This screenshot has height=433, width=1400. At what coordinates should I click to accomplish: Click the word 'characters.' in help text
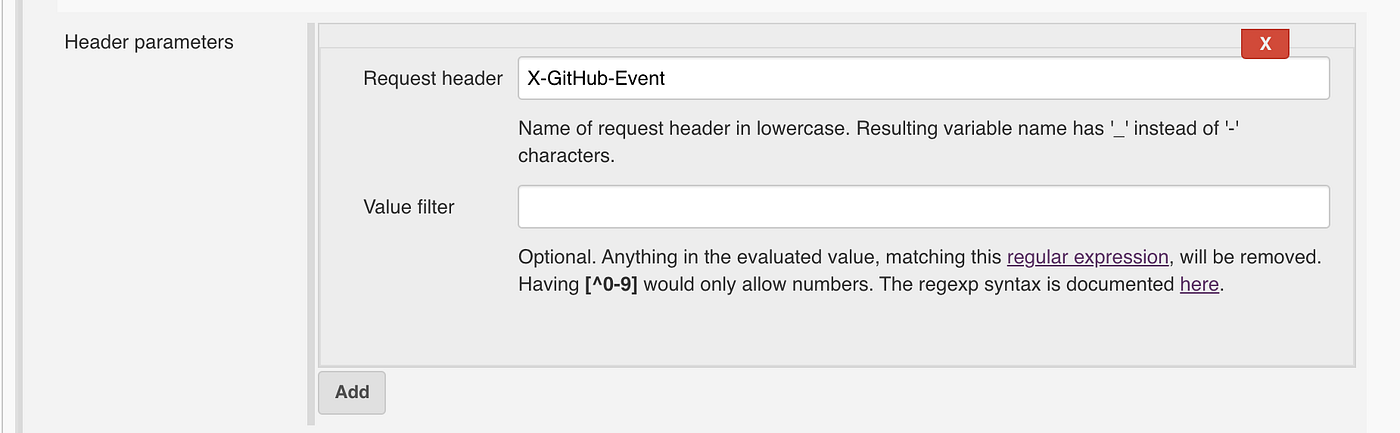[x=565, y=156]
